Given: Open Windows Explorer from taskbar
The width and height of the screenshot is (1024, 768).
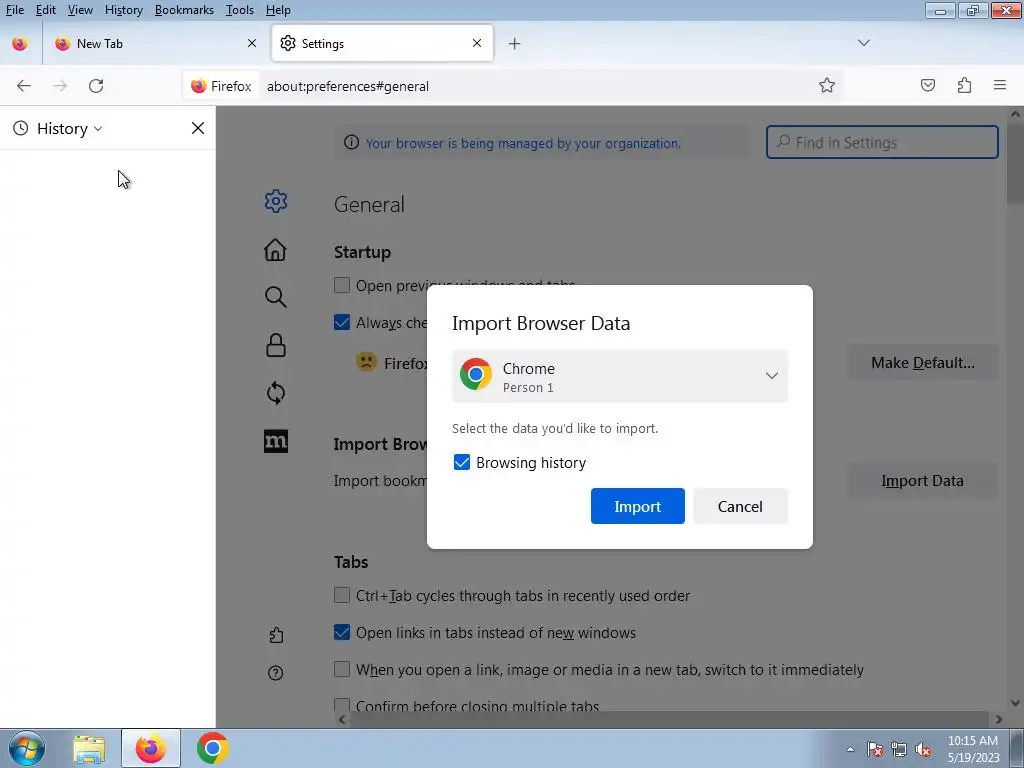Looking at the screenshot, I should [89, 748].
